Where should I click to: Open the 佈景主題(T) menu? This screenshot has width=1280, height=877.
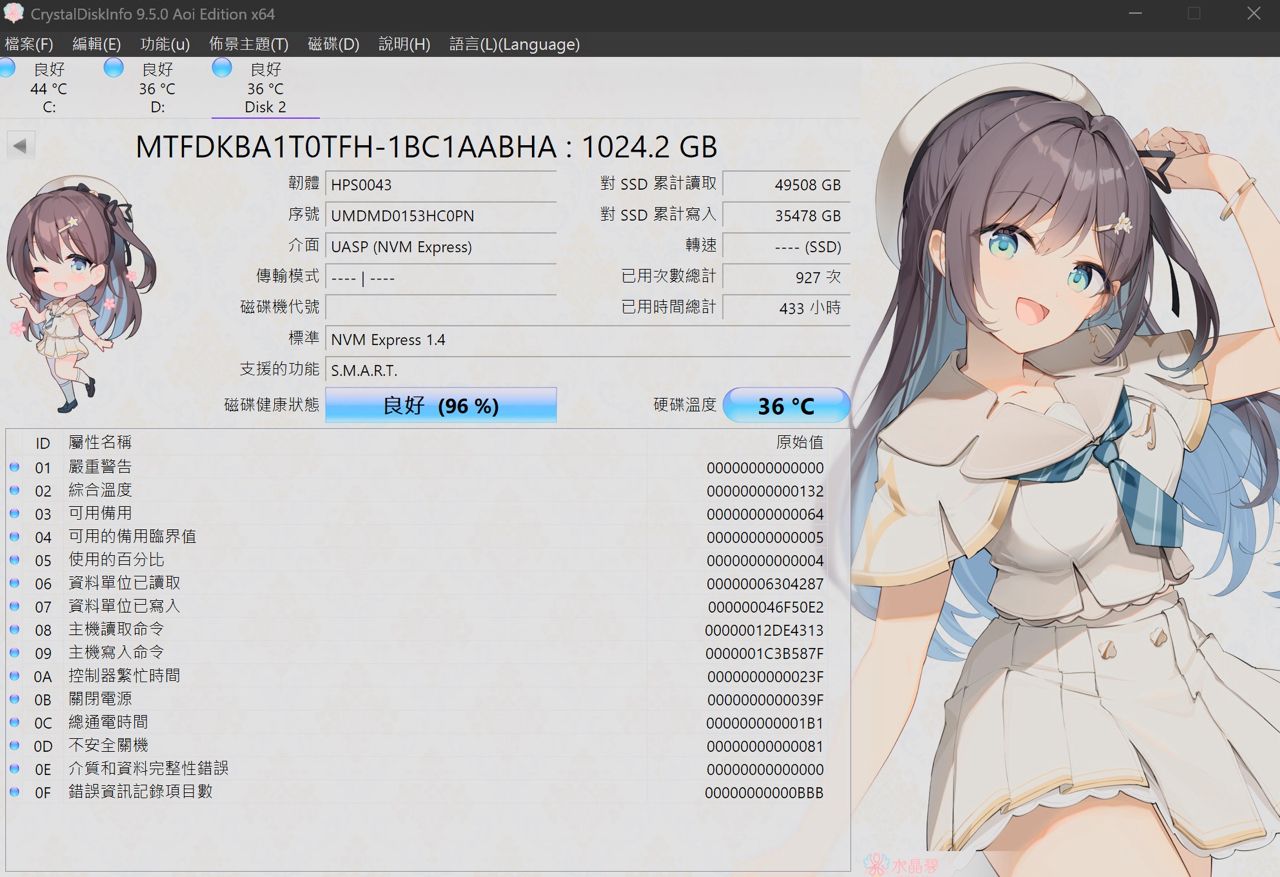click(x=248, y=44)
